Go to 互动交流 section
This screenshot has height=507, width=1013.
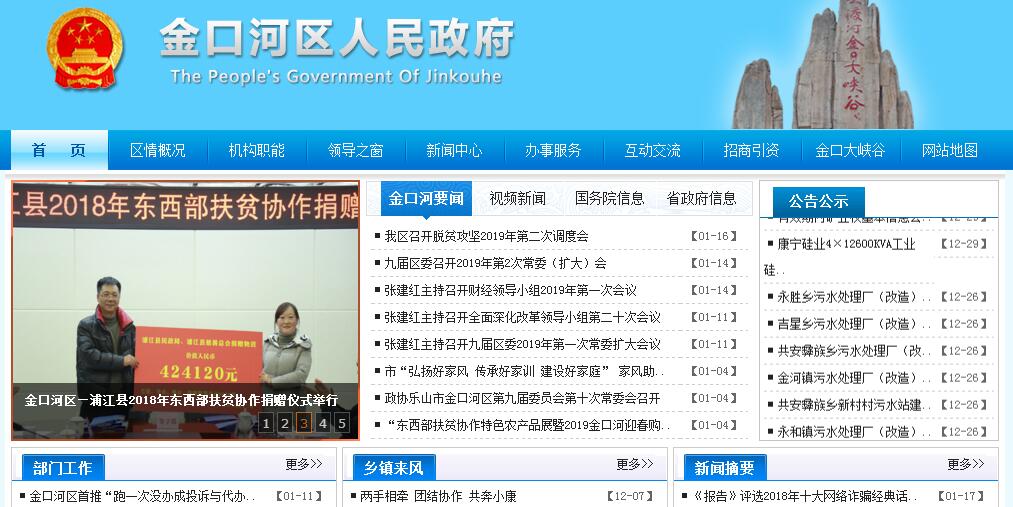pyautogui.click(x=652, y=150)
